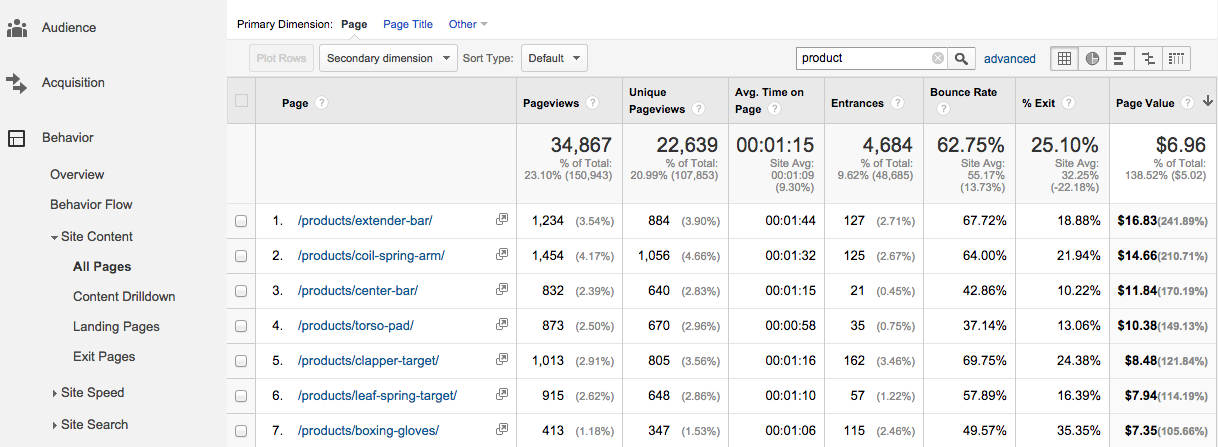Choose the performance bar view icon
The width and height of the screenshot is (1218, 447).
point(1120,58)
